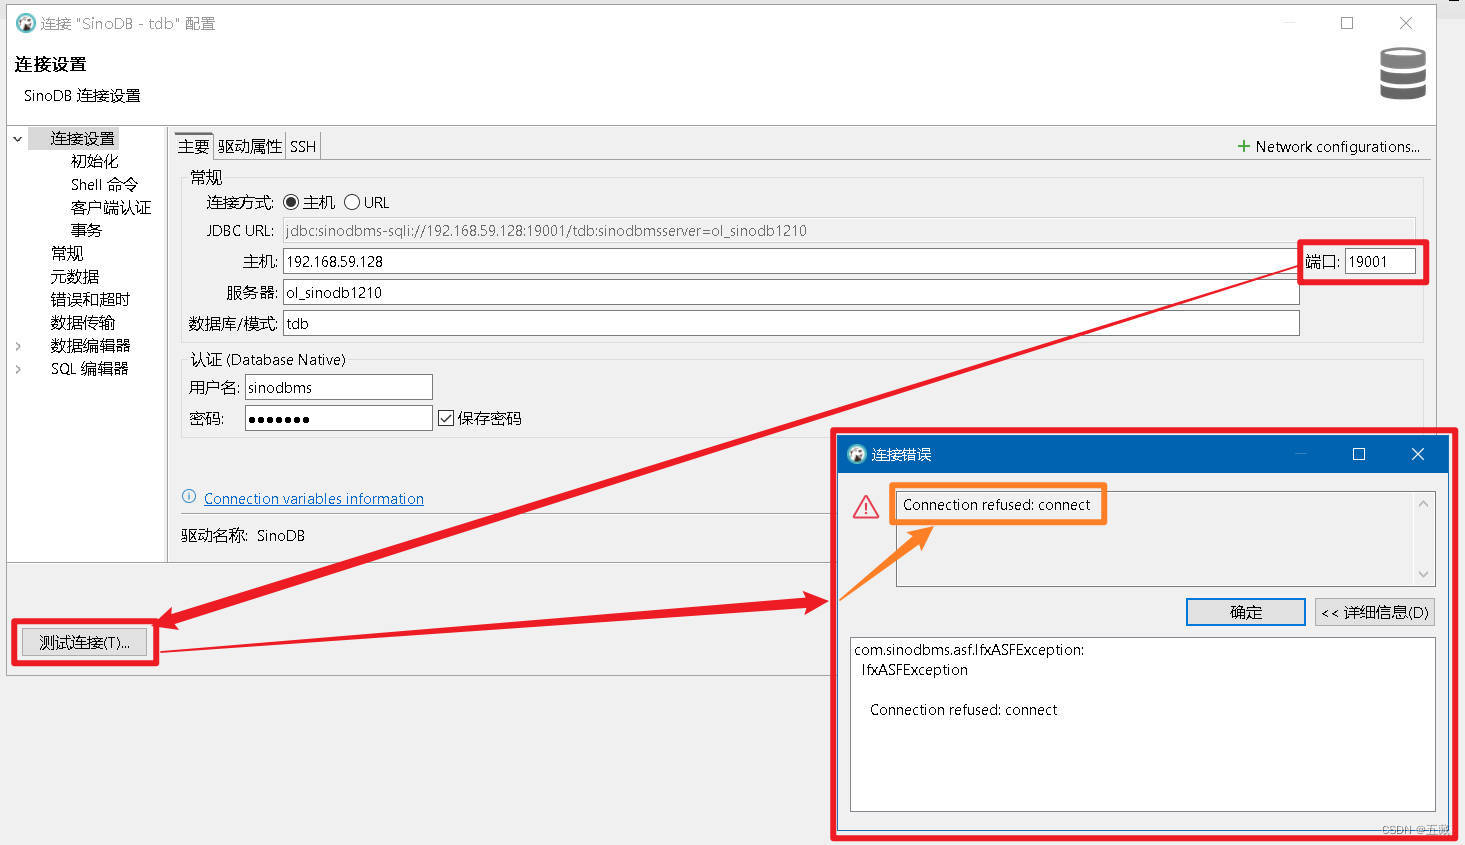The width and height of the screenshot is (1465, 845).
Task: Switch to the 主要 tab
Action: pos(194,146)
